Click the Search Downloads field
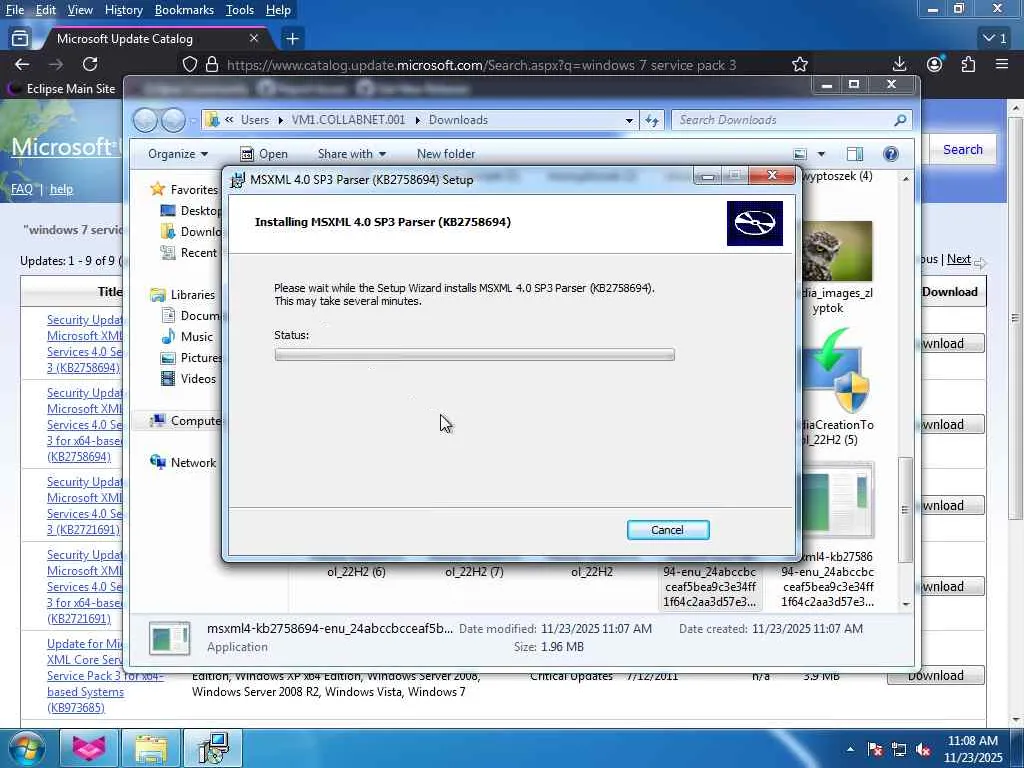This screenshot has width=1024, height=768. (791, 120)
